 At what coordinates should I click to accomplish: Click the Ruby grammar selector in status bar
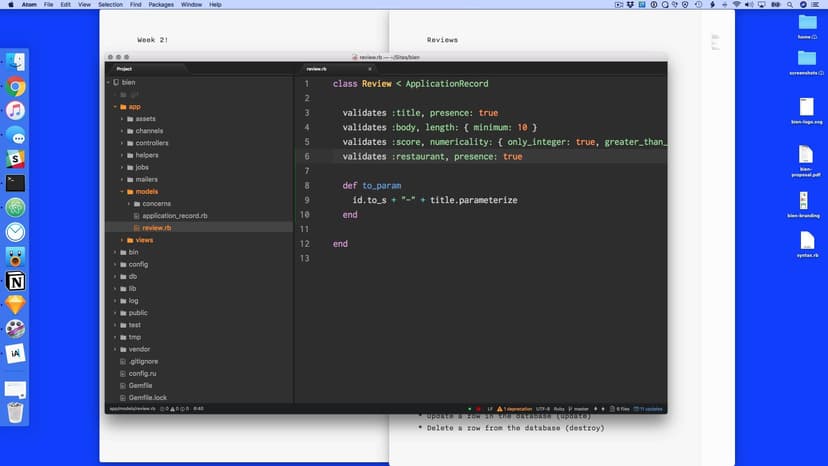tap(559, 409)
